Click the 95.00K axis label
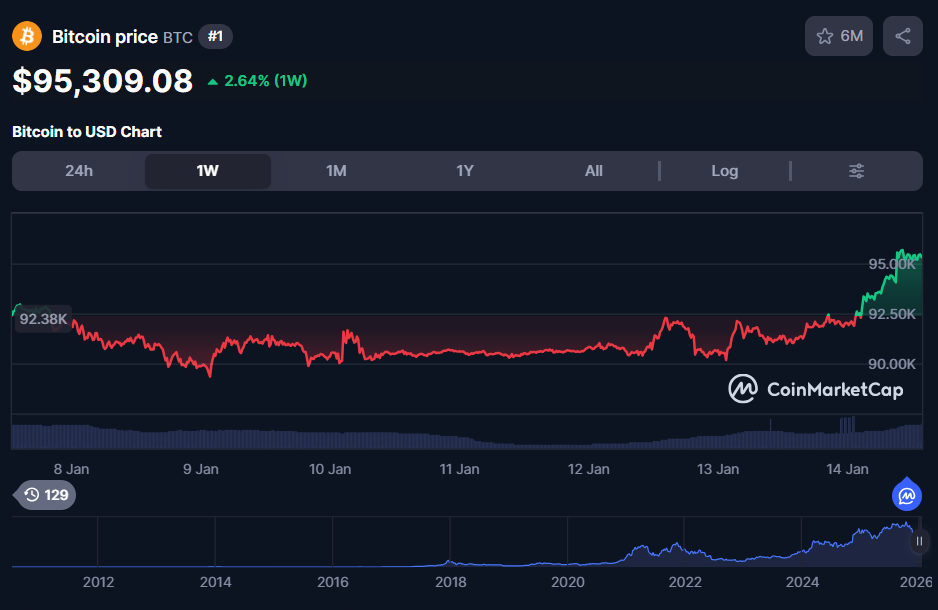 (x=892, y=264)
